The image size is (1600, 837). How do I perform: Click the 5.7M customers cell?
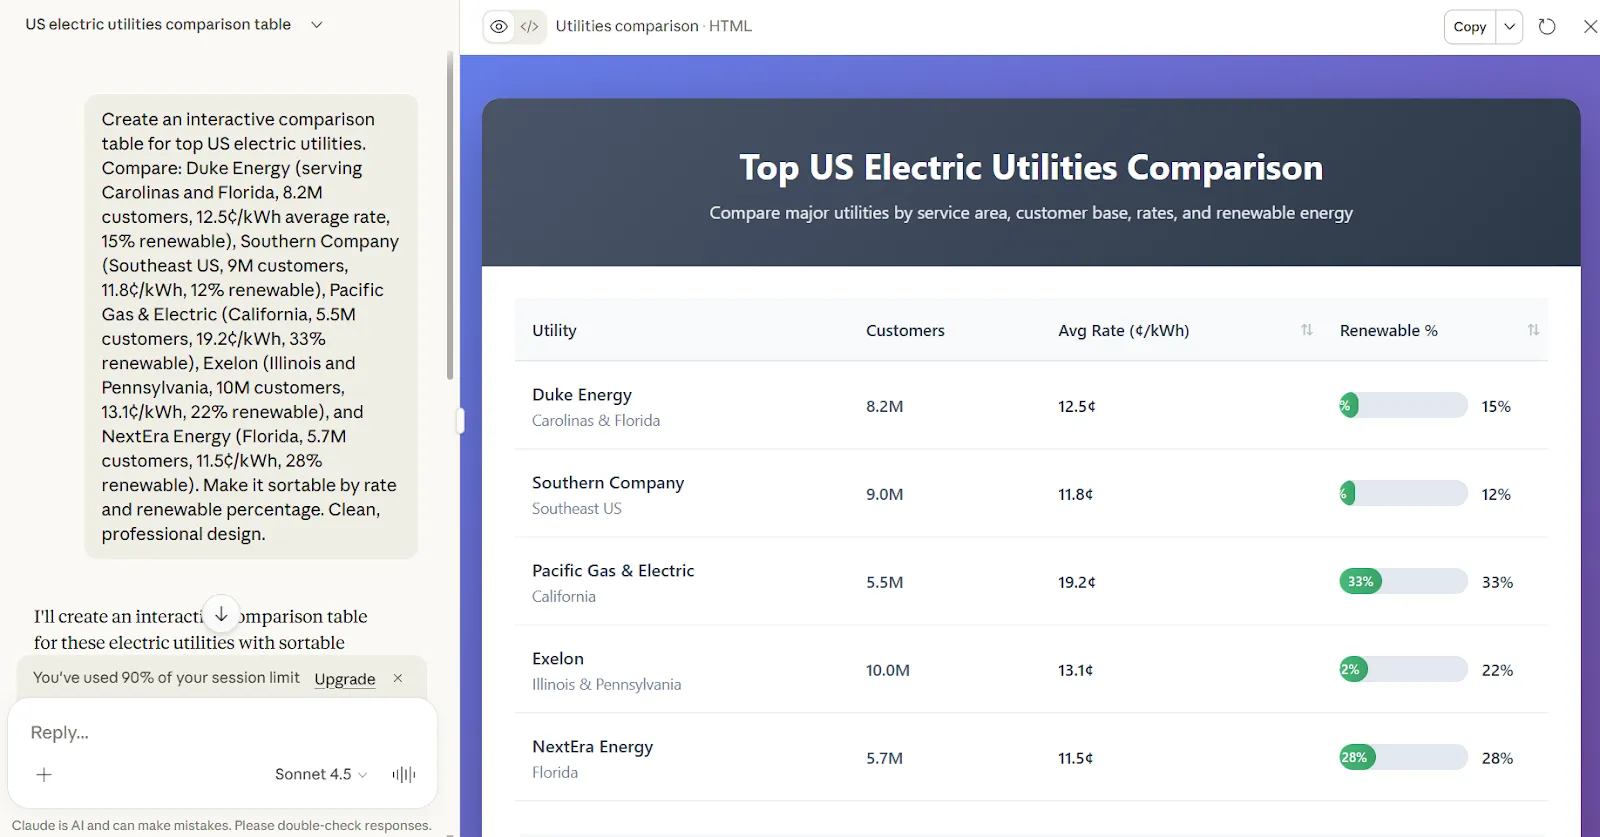[885, 759]
